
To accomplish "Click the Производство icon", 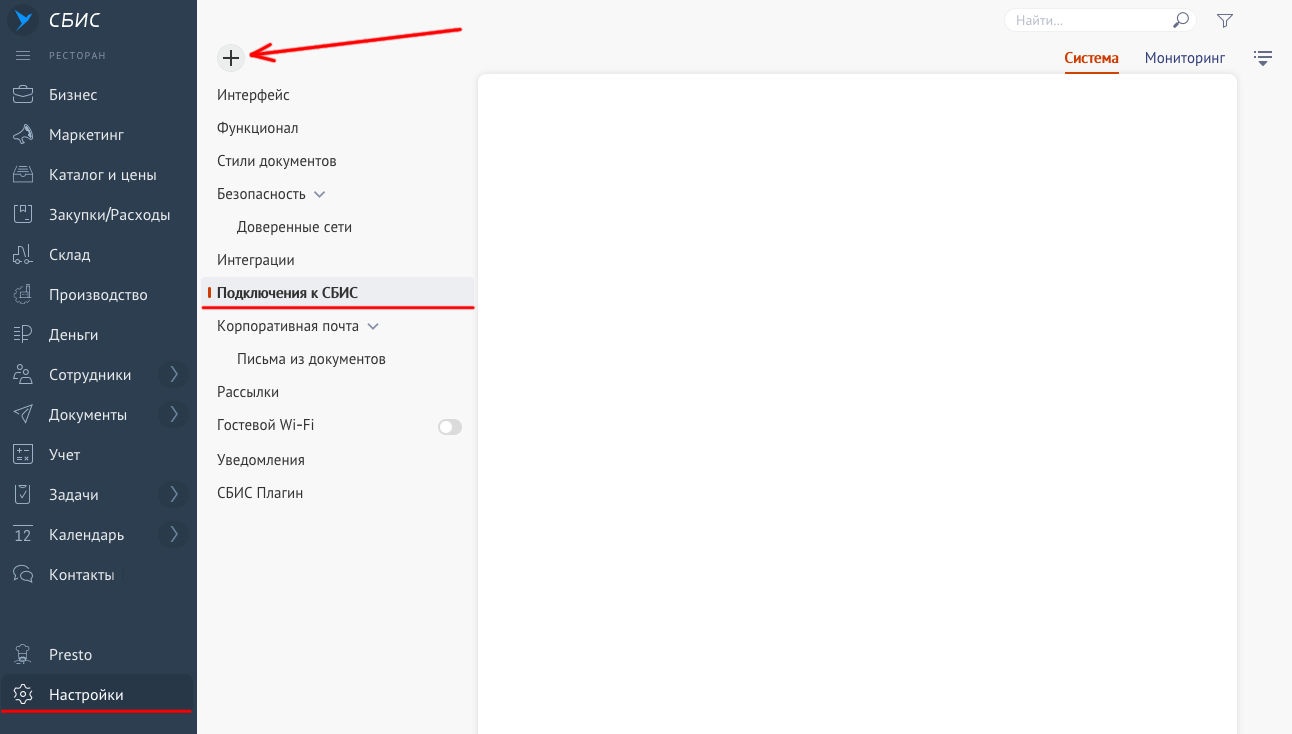I will point(23,295).
